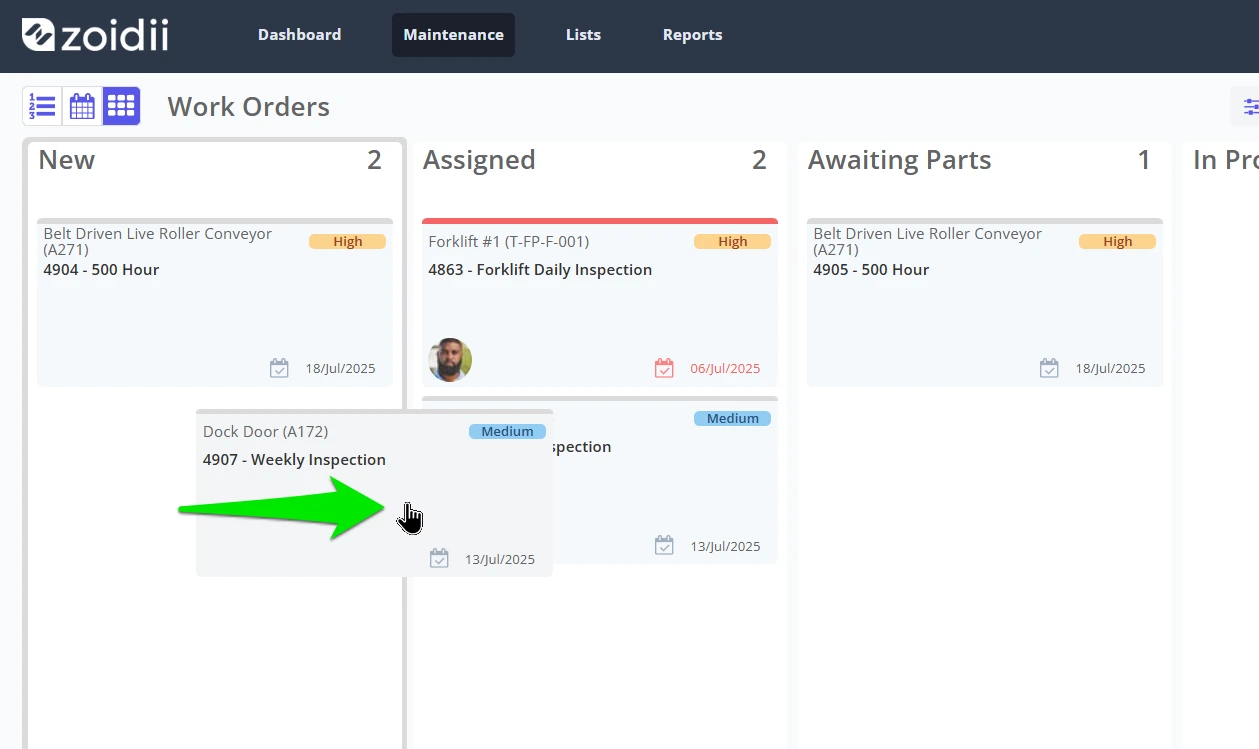Click Belt Driven conveyor asset in Awaiting Parts
This screenshot has width=1259, height=749.
927,241
